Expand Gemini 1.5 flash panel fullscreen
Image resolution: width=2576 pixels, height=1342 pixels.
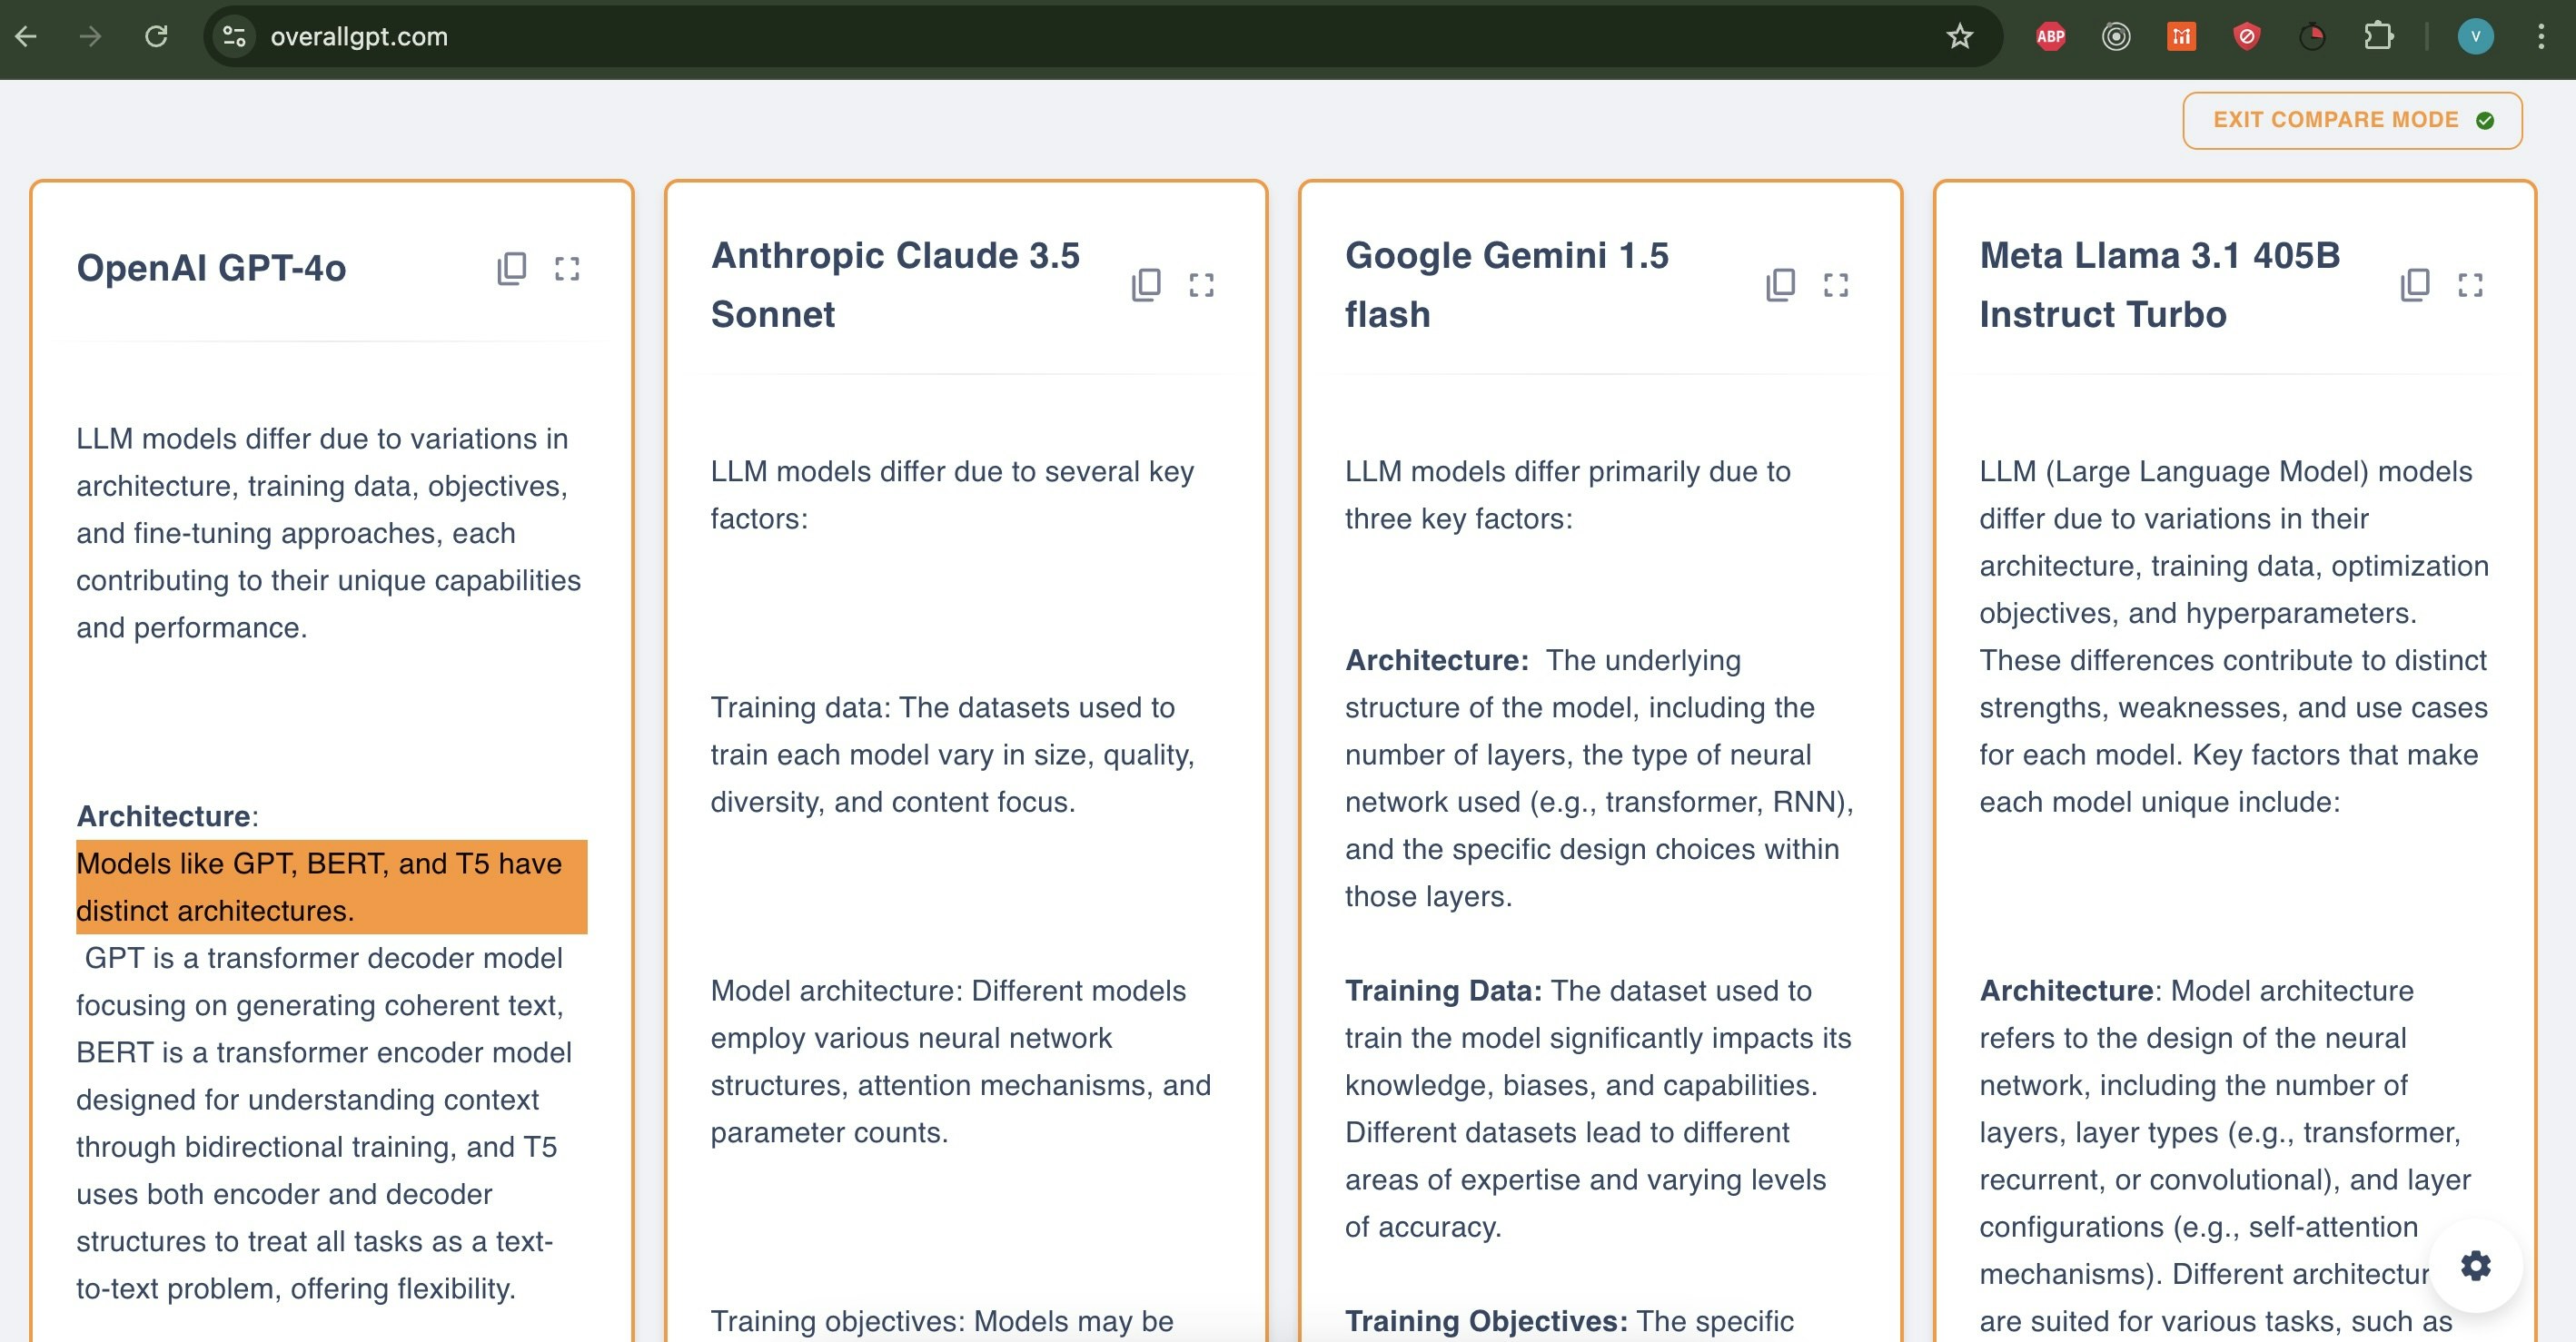(1836, 285)
